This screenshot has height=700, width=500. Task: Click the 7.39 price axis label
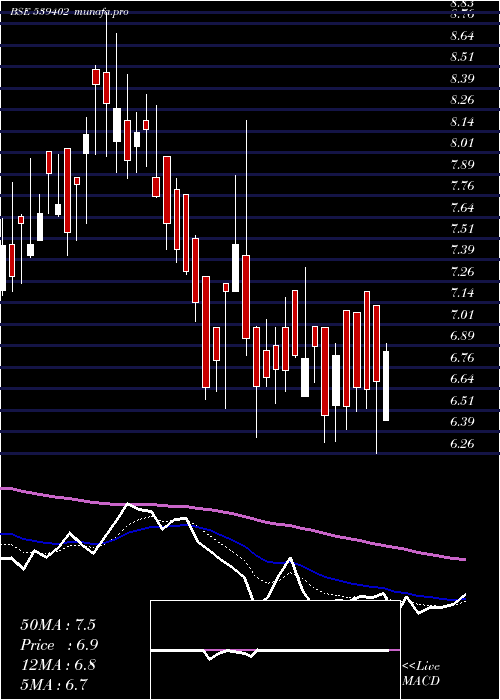pos(462,249)
